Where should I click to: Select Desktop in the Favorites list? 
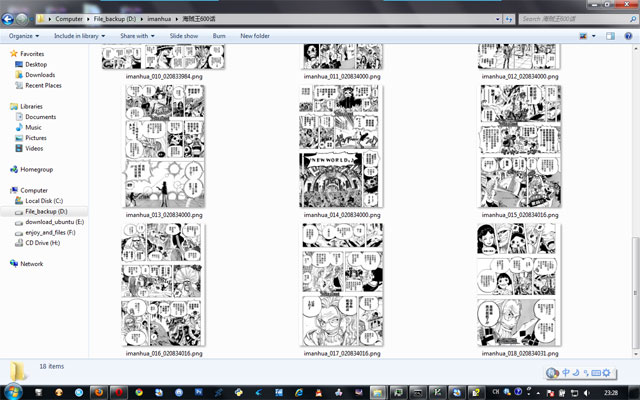[x=36, y=64]
